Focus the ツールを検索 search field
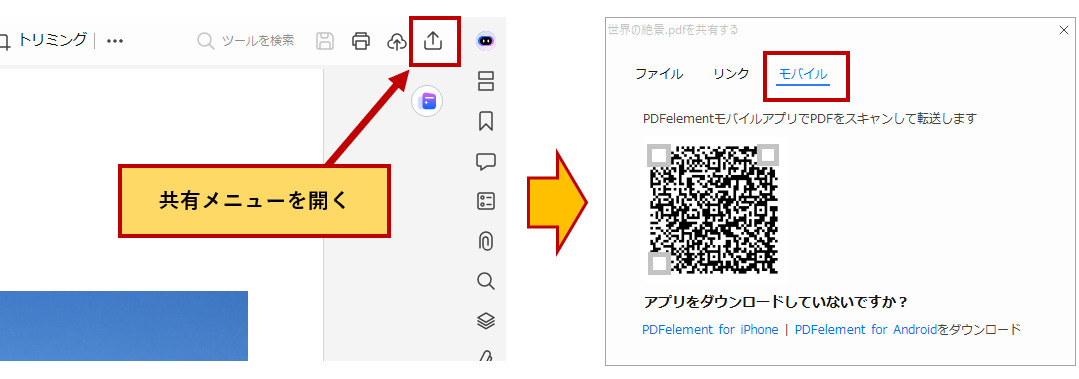Image resolution: width=1079 pixels, height=379 pixels. [246, 41]
